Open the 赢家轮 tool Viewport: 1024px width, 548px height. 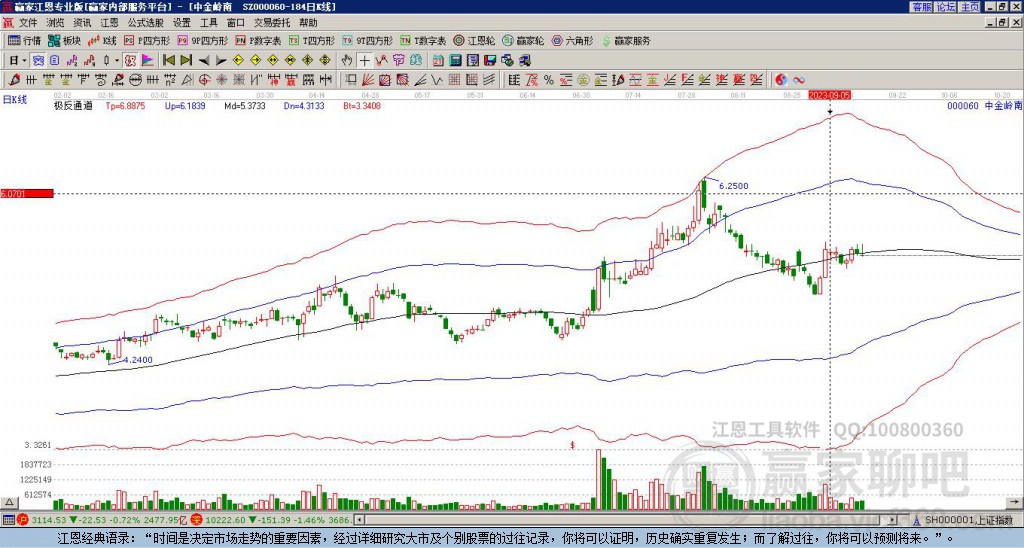coord(523,40)
